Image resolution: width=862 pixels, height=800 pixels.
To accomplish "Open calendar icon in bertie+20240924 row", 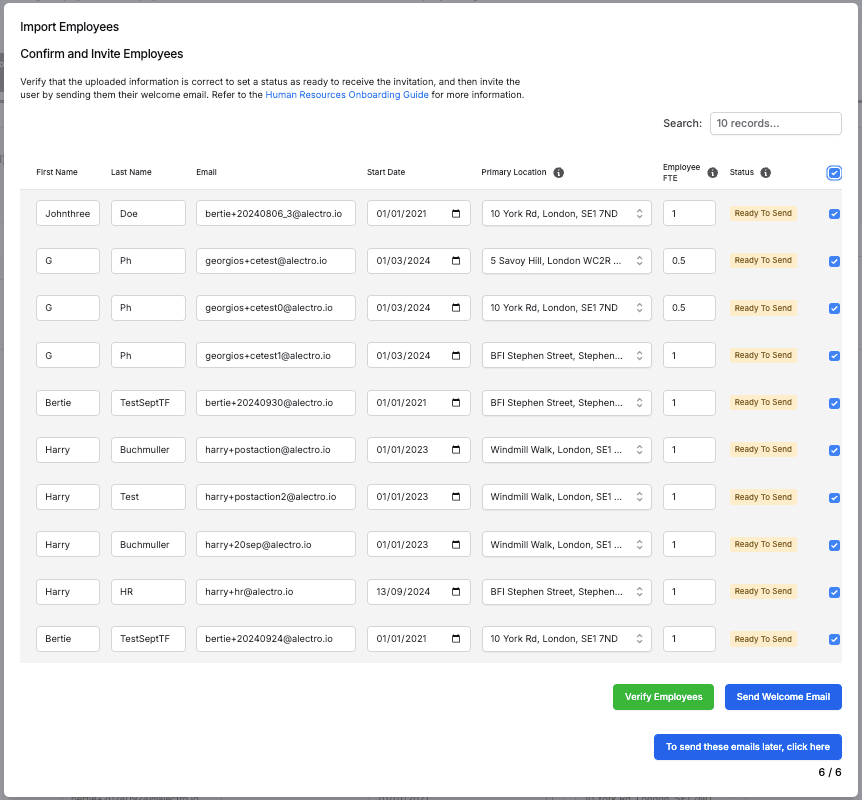I will coord(457,639).
